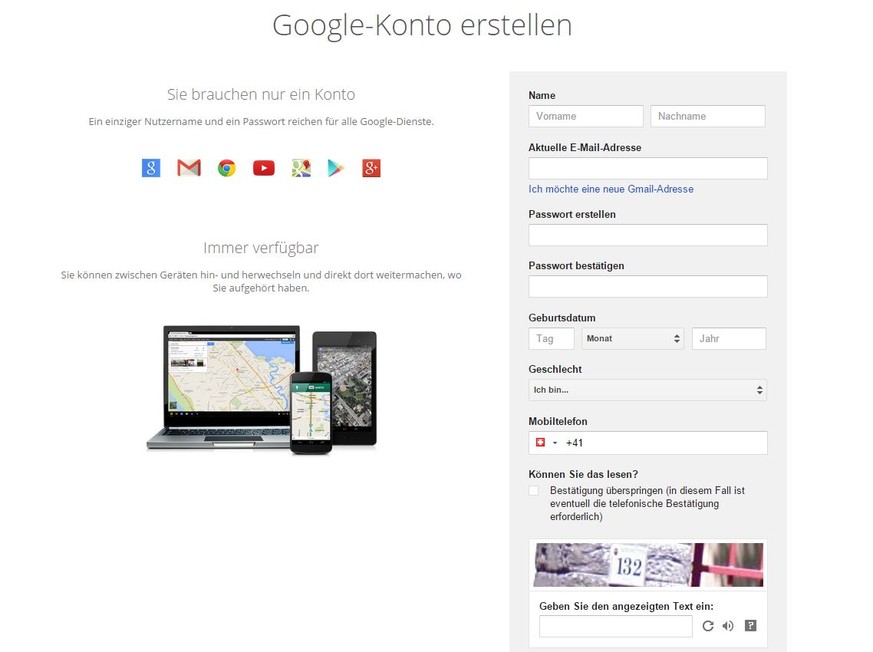The image size is (873, 652).
Task: Click the 'Name' label above name fields
Action: (542, 95)
